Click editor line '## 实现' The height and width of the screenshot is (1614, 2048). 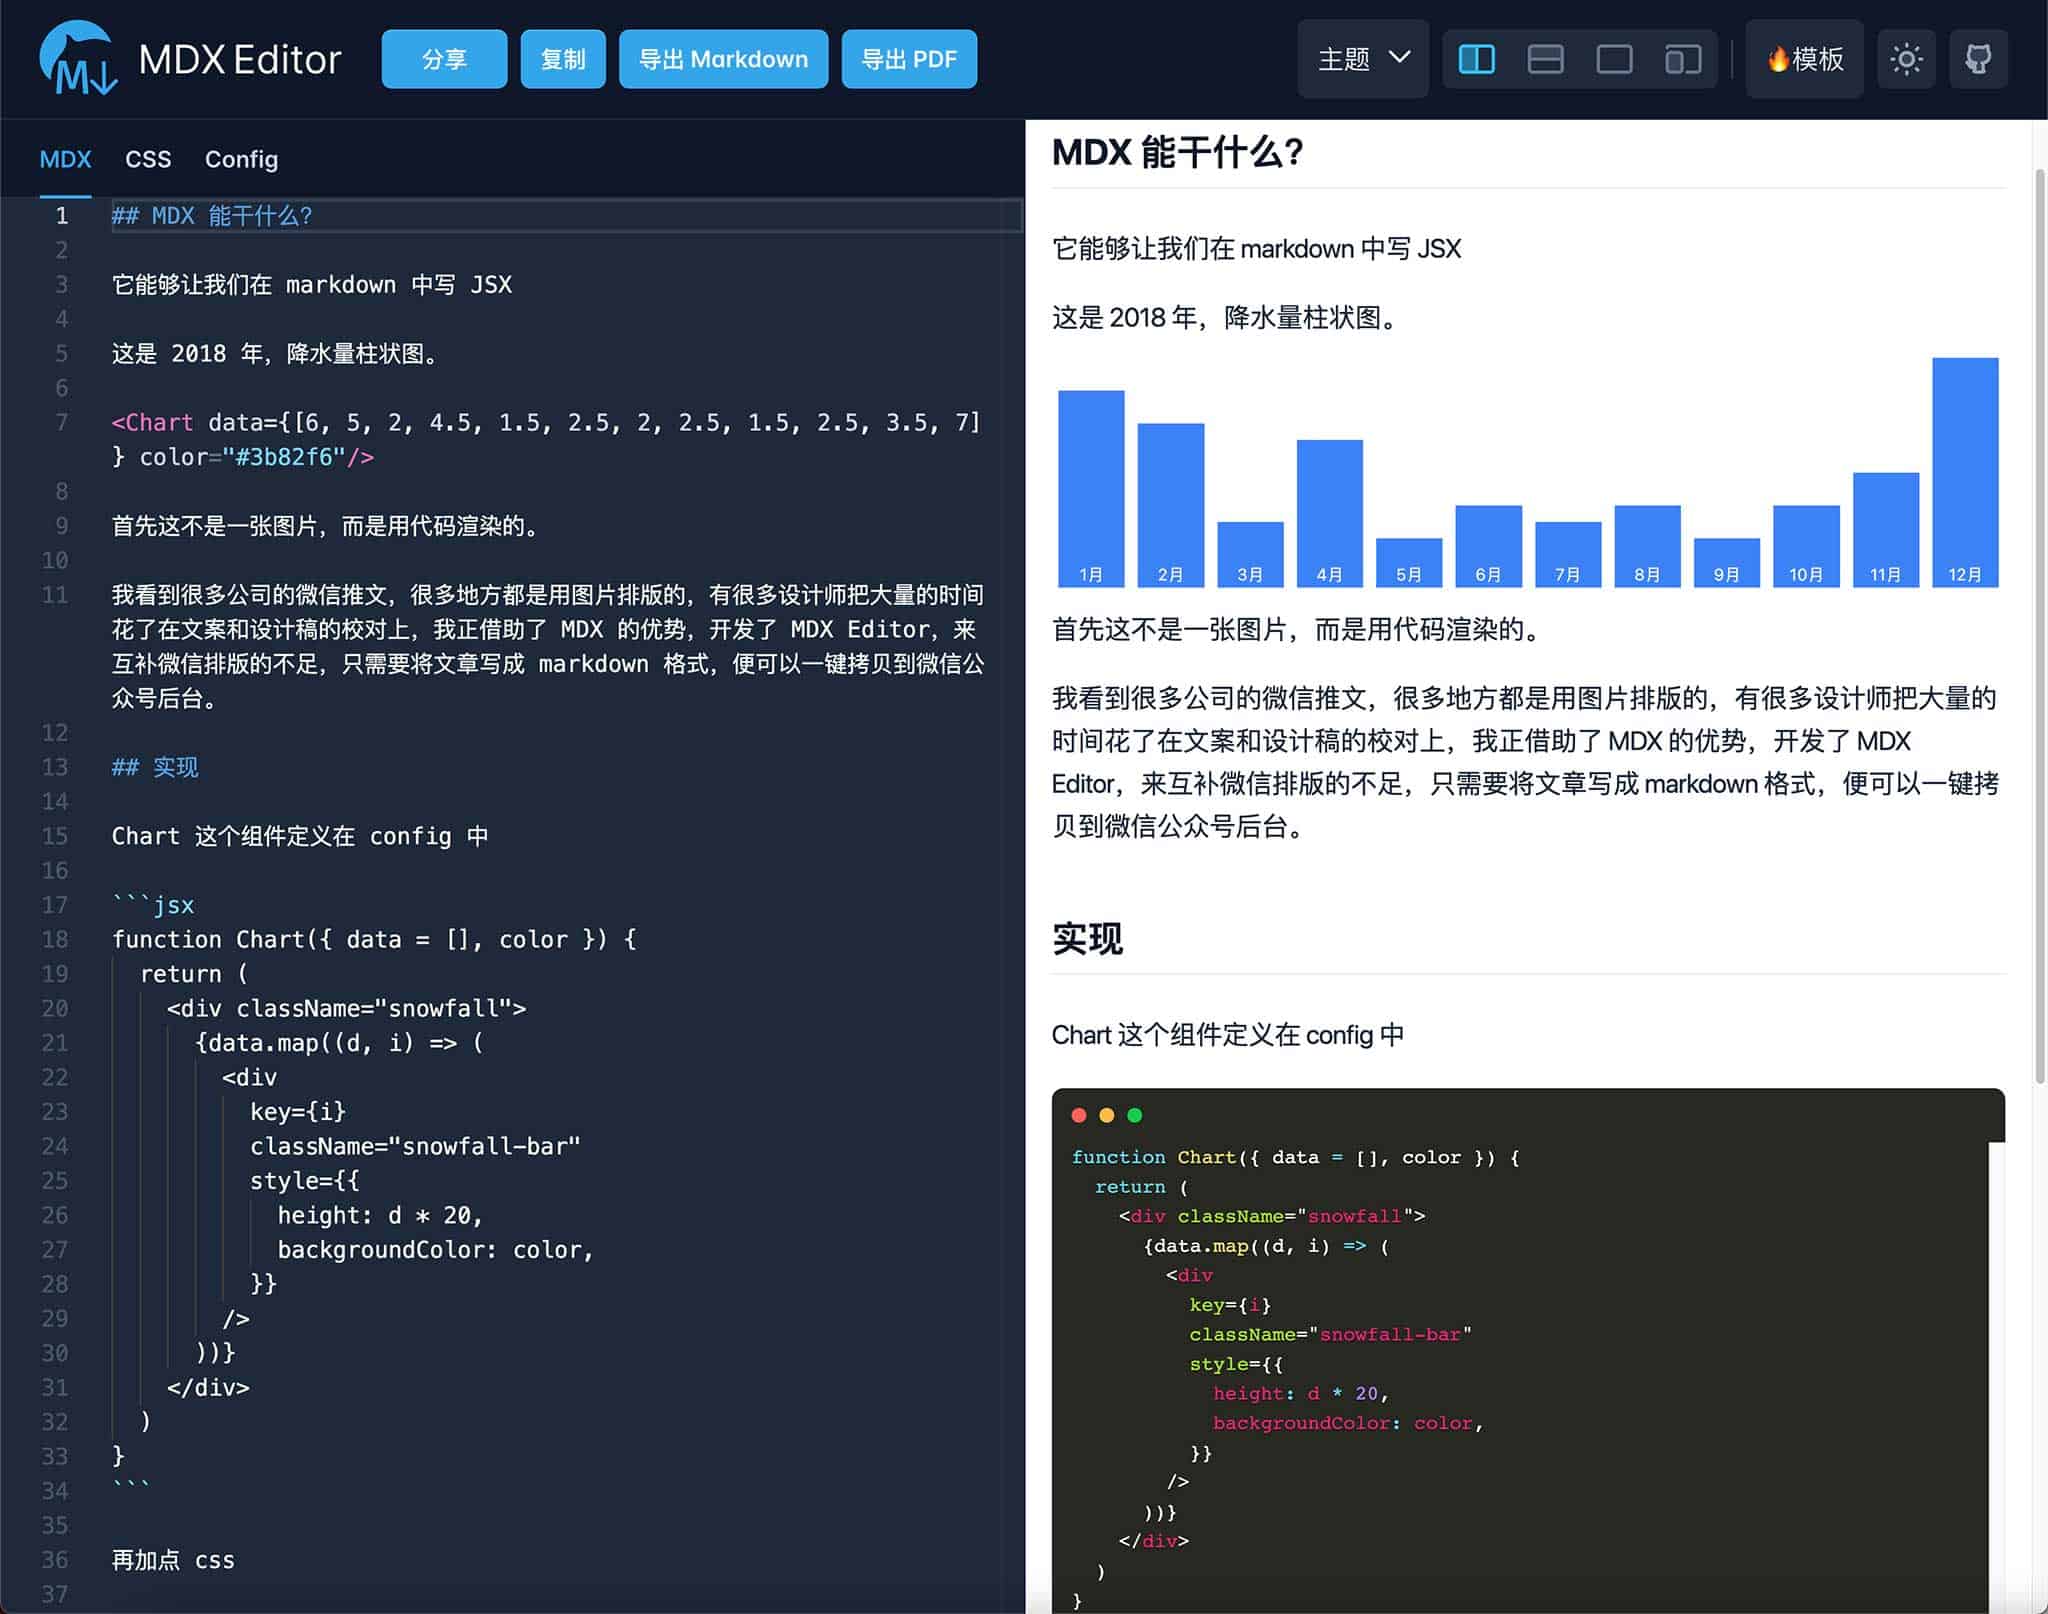(155, 767)
